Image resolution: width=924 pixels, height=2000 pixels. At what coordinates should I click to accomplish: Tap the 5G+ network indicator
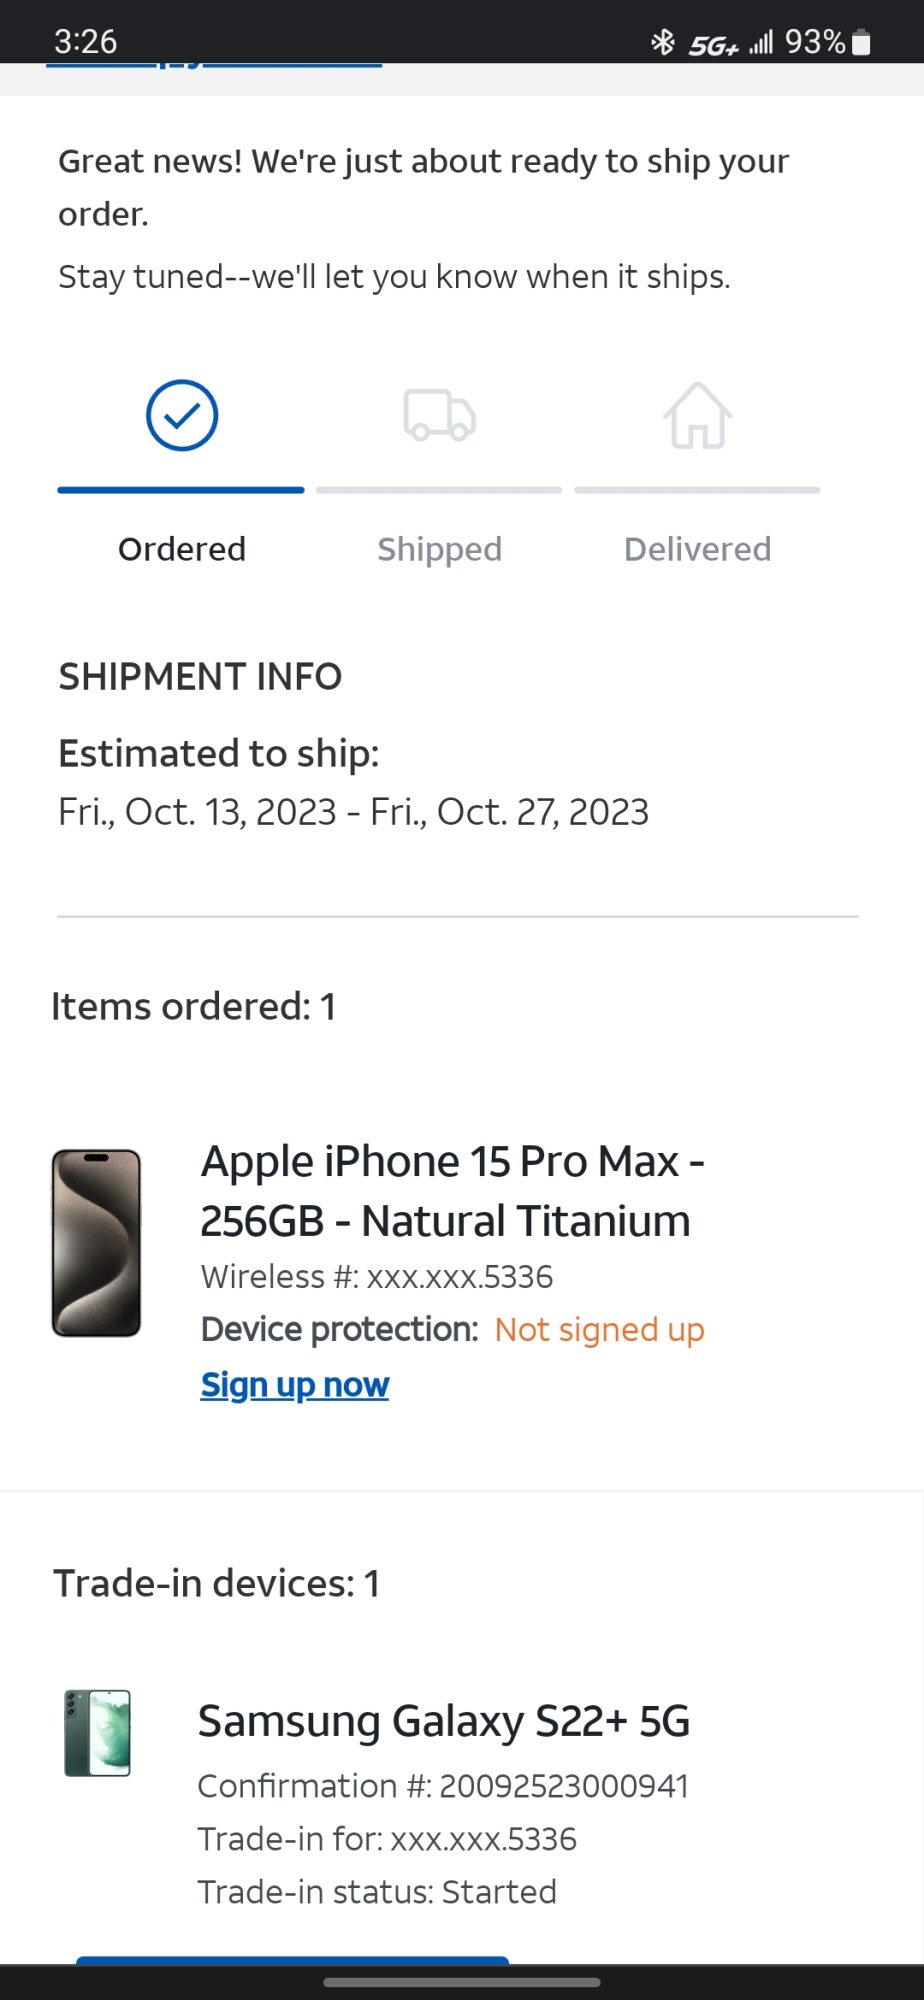tap(713, 45)
